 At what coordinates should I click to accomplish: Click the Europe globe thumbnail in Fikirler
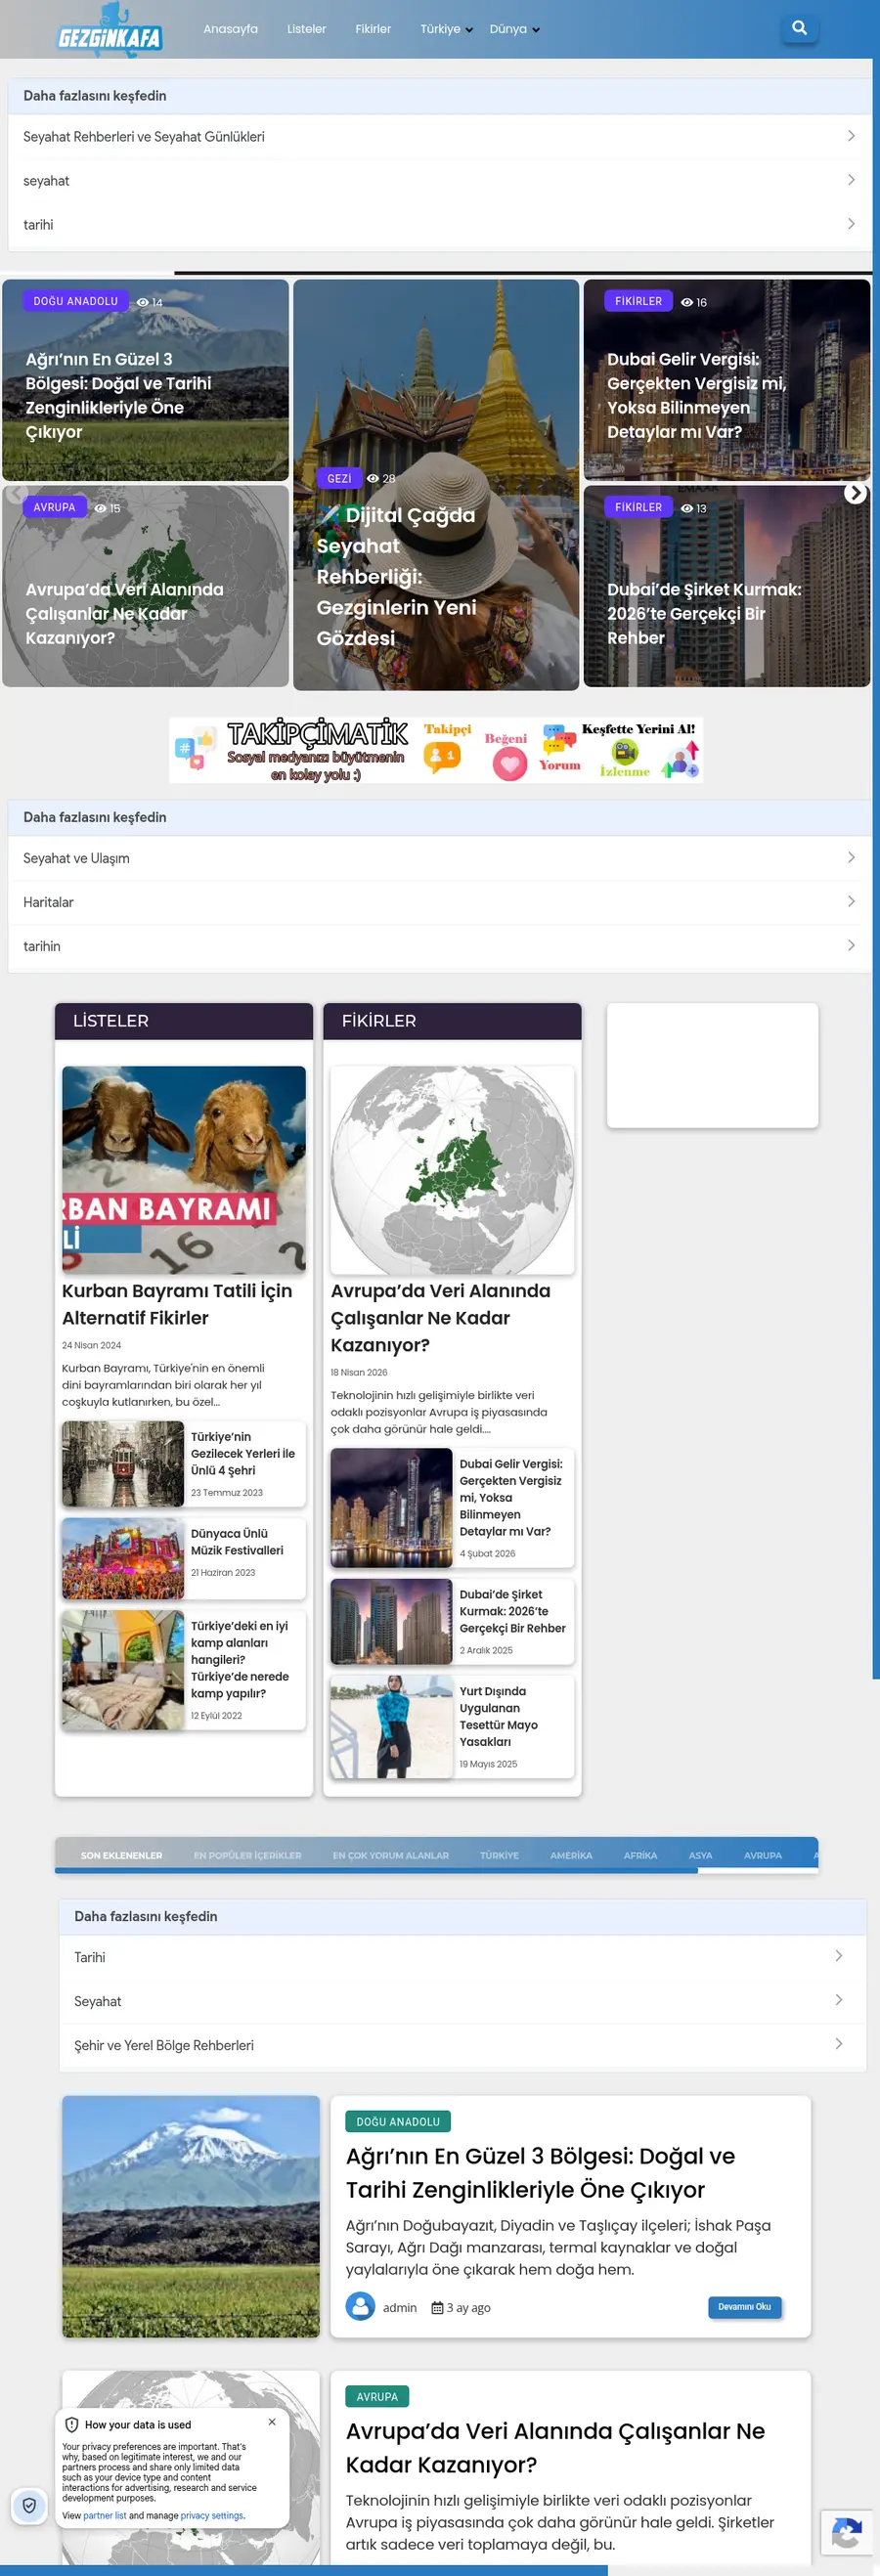[452, 1169]
